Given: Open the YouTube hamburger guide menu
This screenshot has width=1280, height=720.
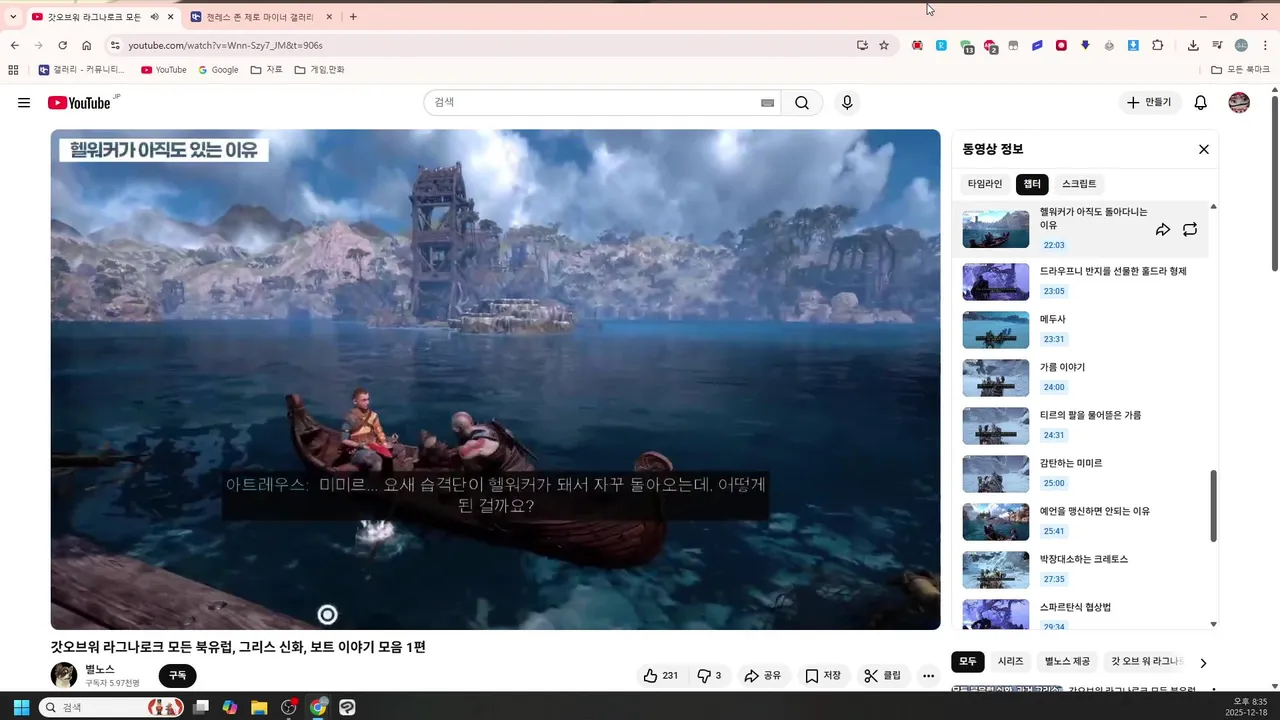Looking at the screenshot, I should [x=24, y=103].
